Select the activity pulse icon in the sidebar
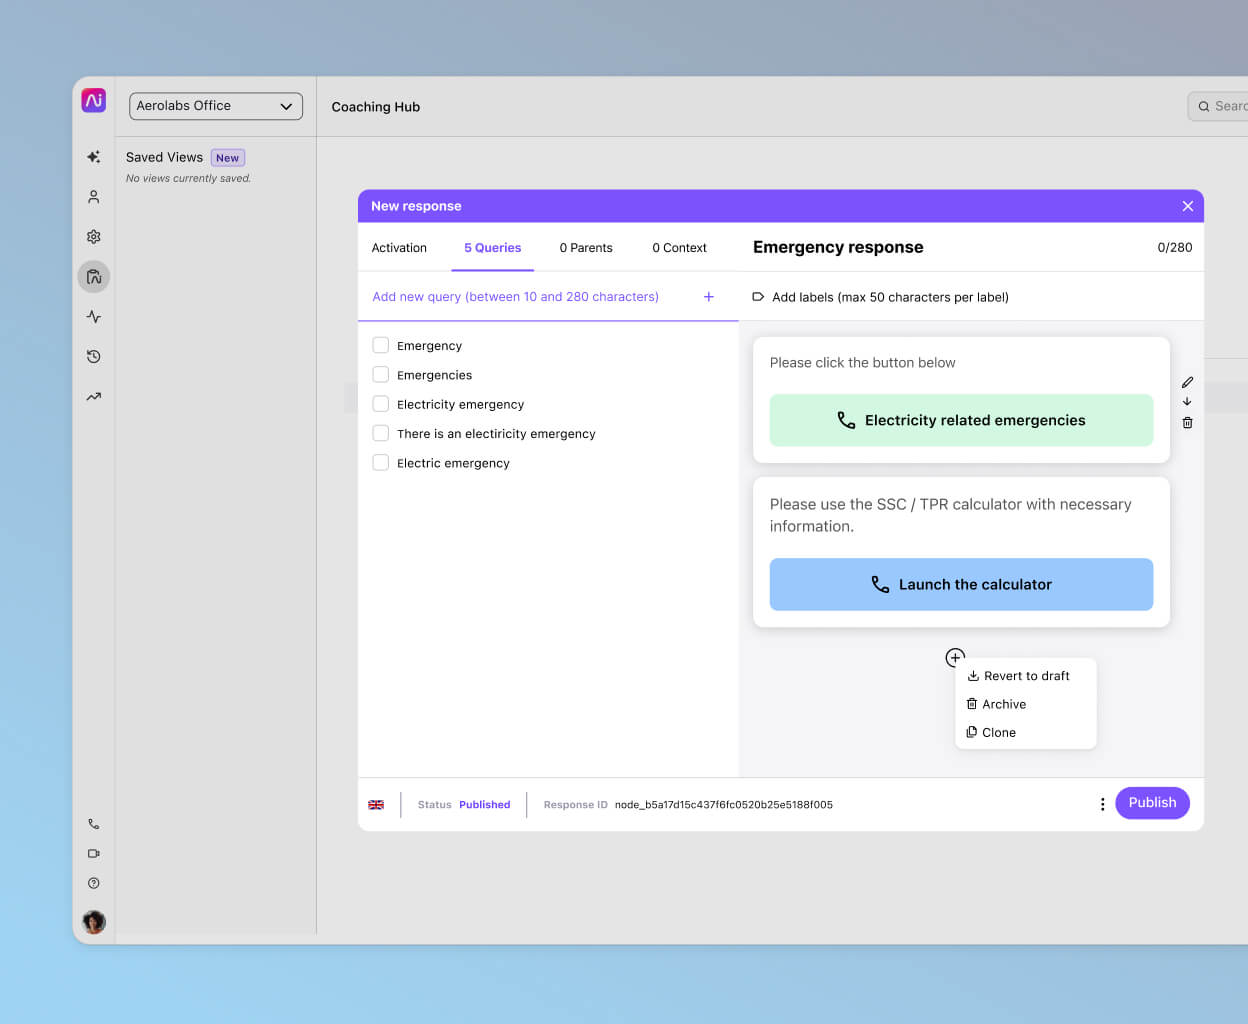This screenshot has height=1024, width=1248. [x=93, y=316]
